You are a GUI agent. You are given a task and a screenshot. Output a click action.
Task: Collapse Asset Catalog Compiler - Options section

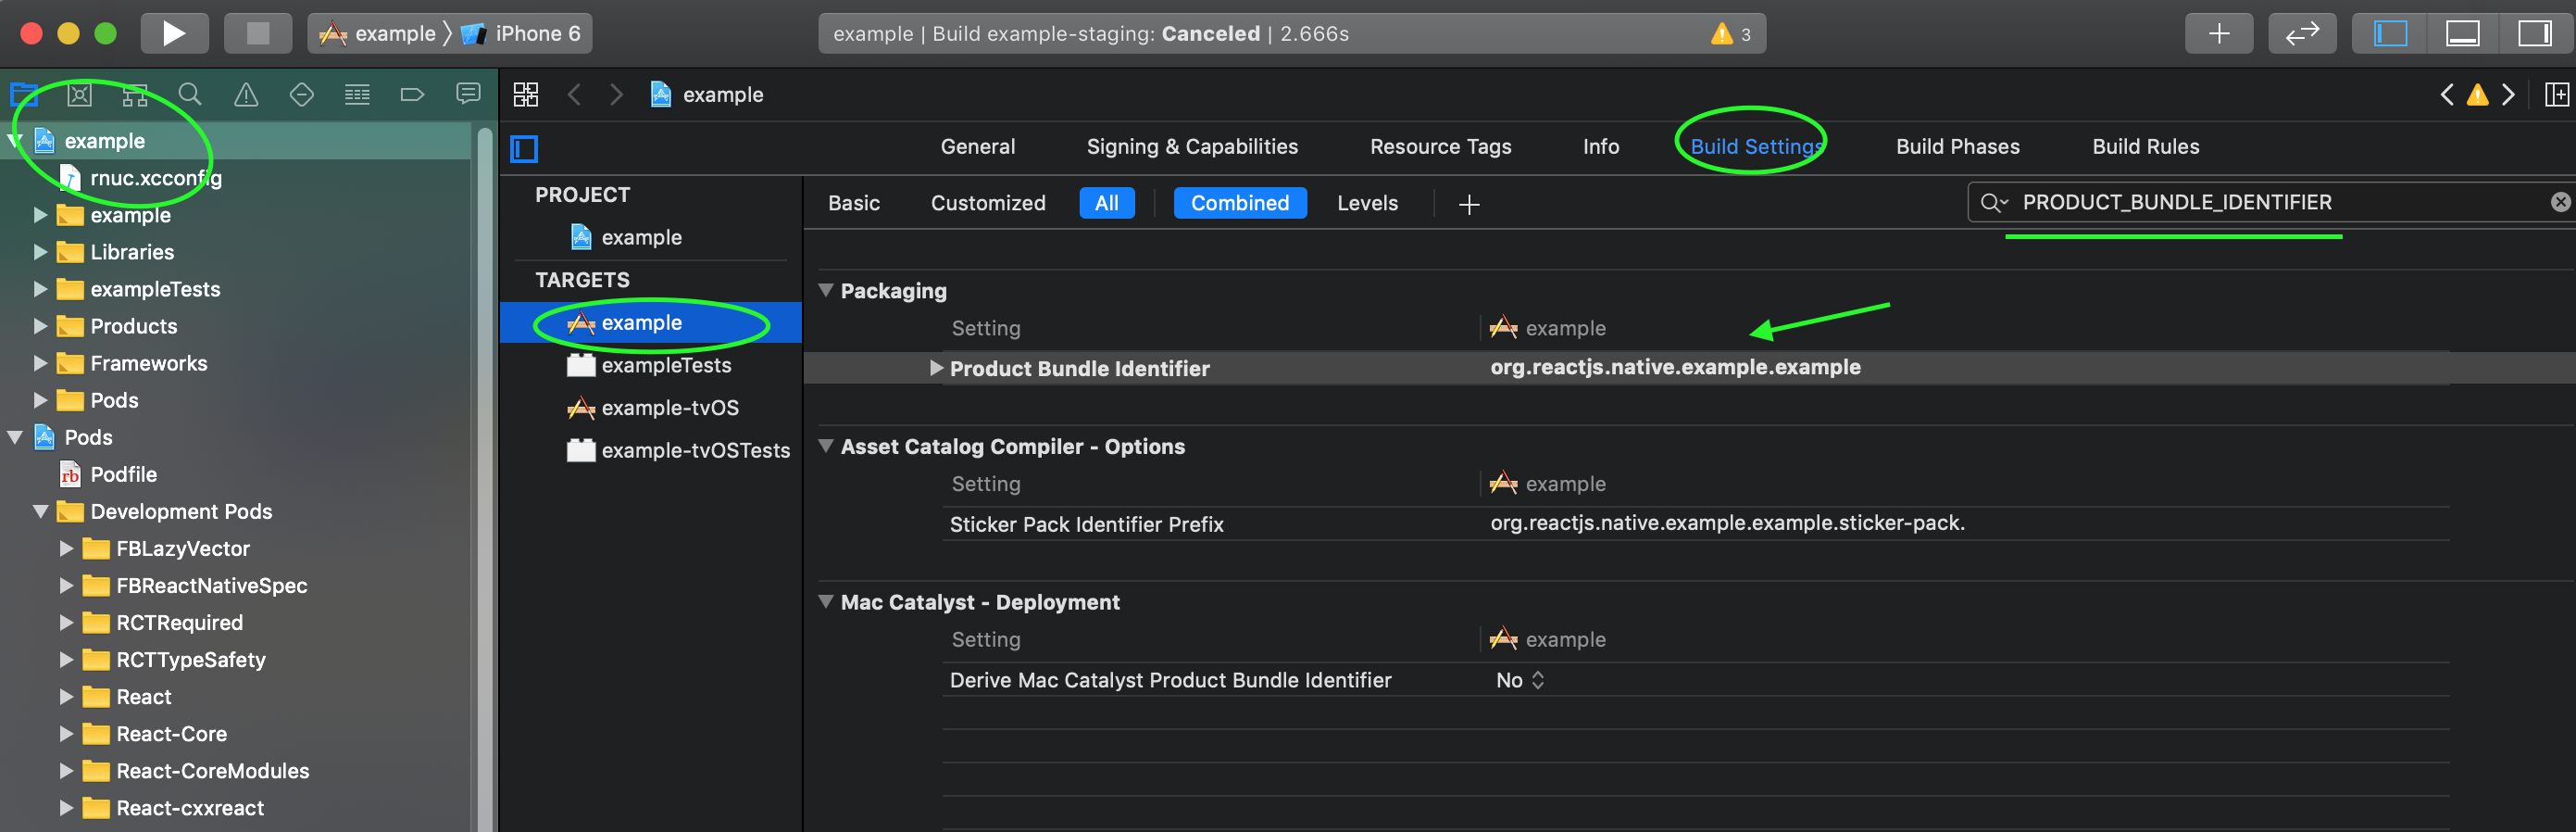click(826, 446)
